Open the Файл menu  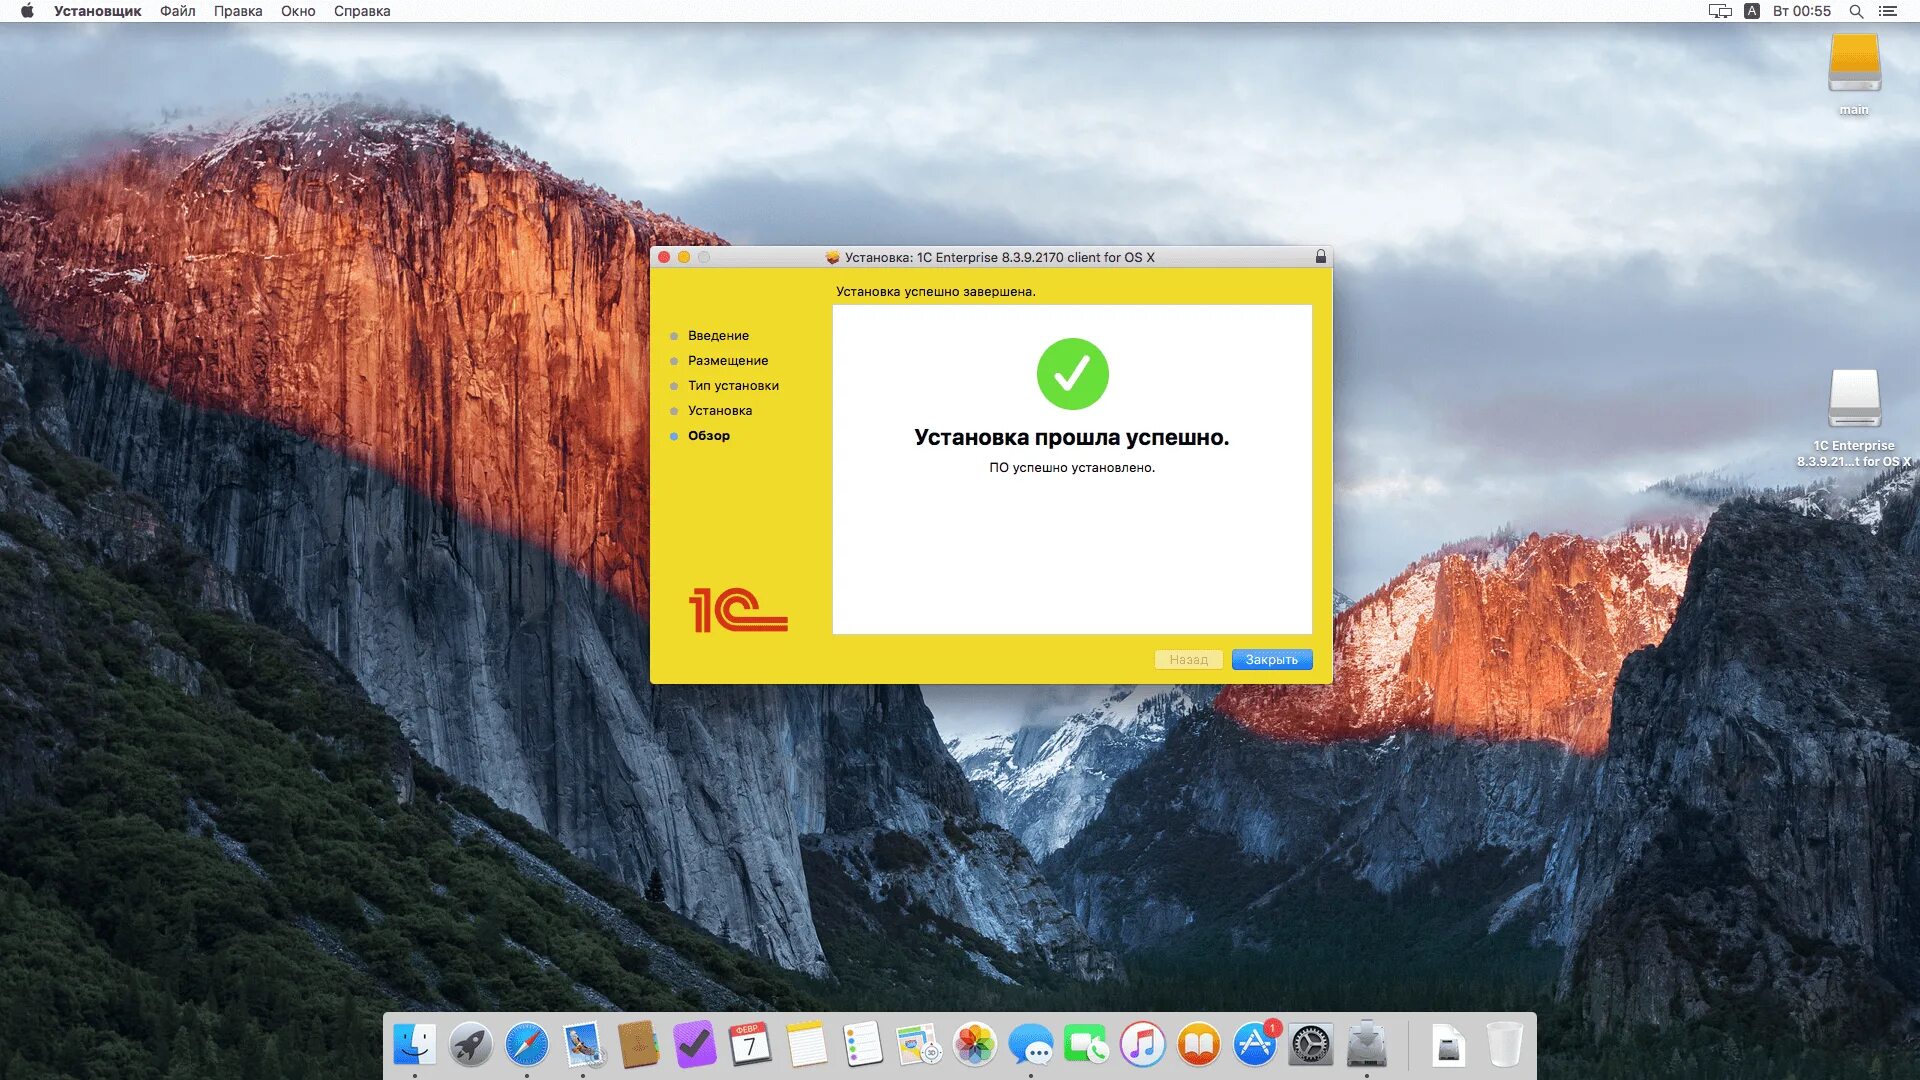(x=177, y=11)
